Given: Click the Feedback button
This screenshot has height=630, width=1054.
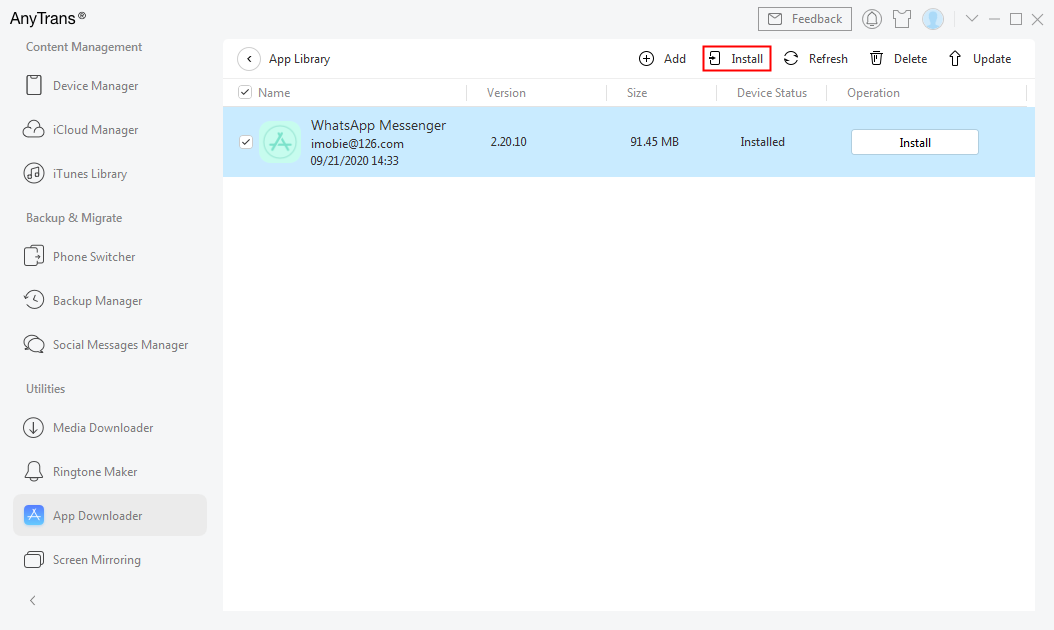Looking at the screenshot, I should 805,19.
